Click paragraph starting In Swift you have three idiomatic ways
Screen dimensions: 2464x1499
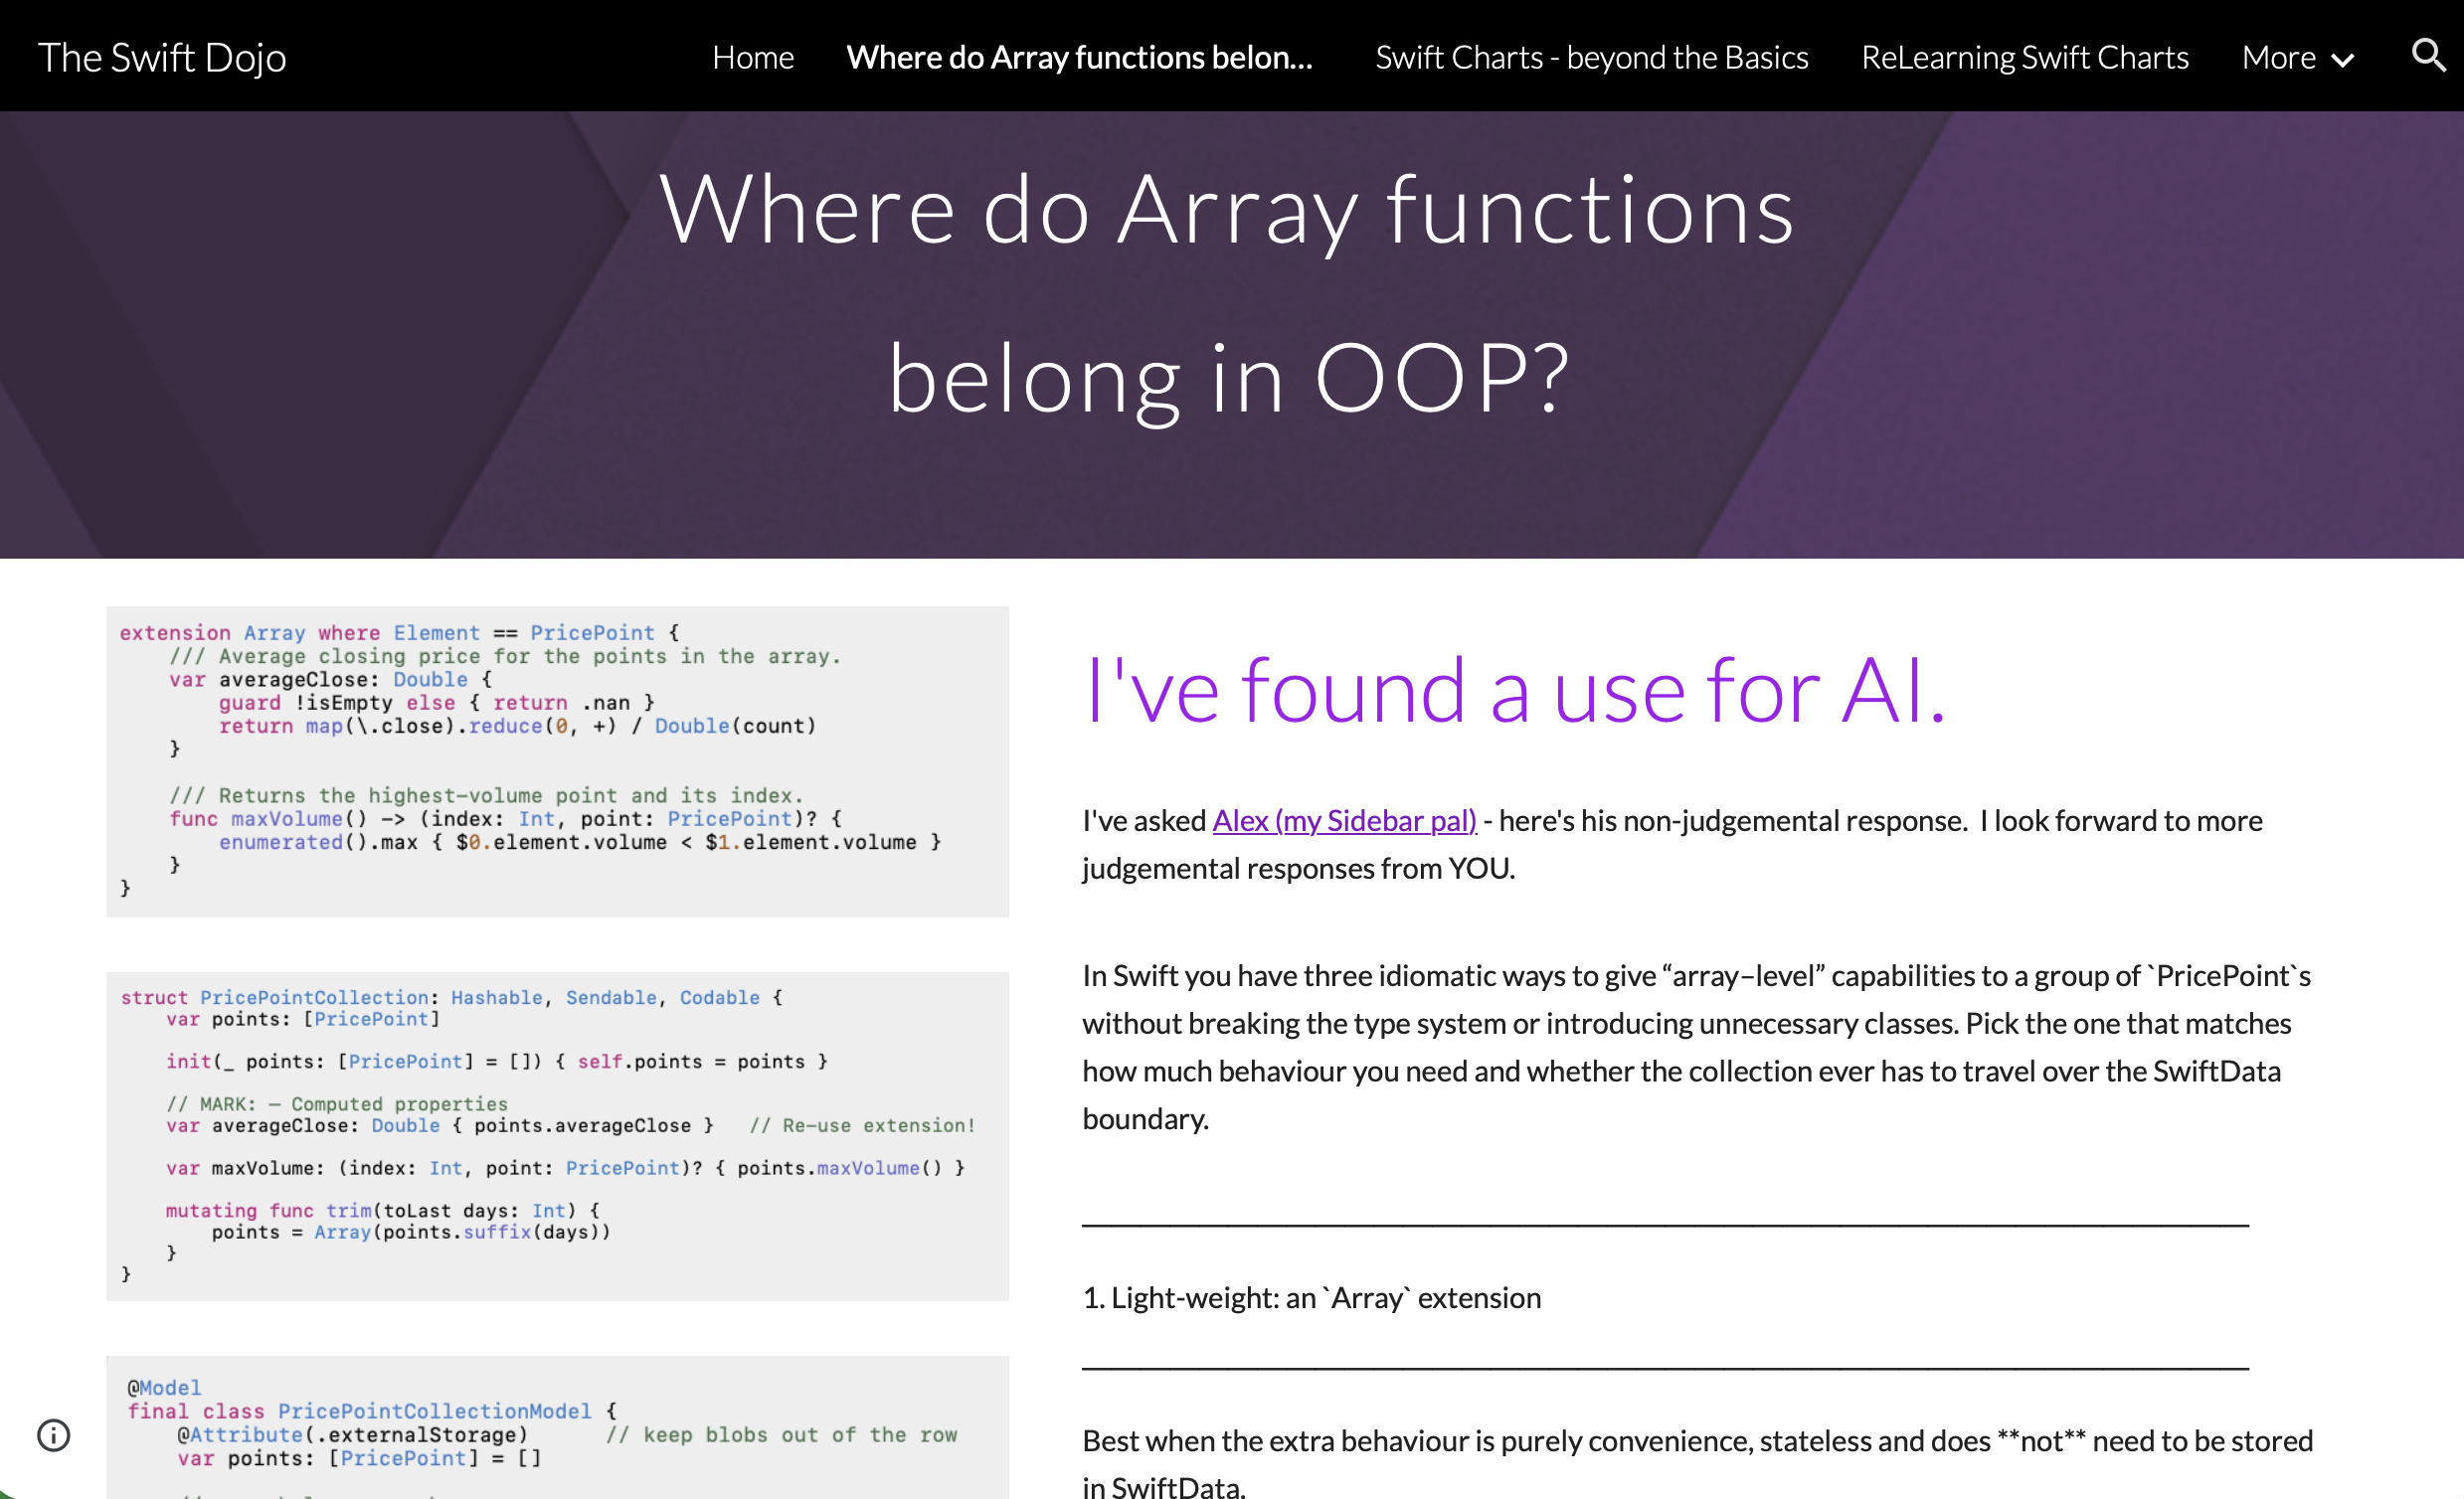[1697, 1047]
